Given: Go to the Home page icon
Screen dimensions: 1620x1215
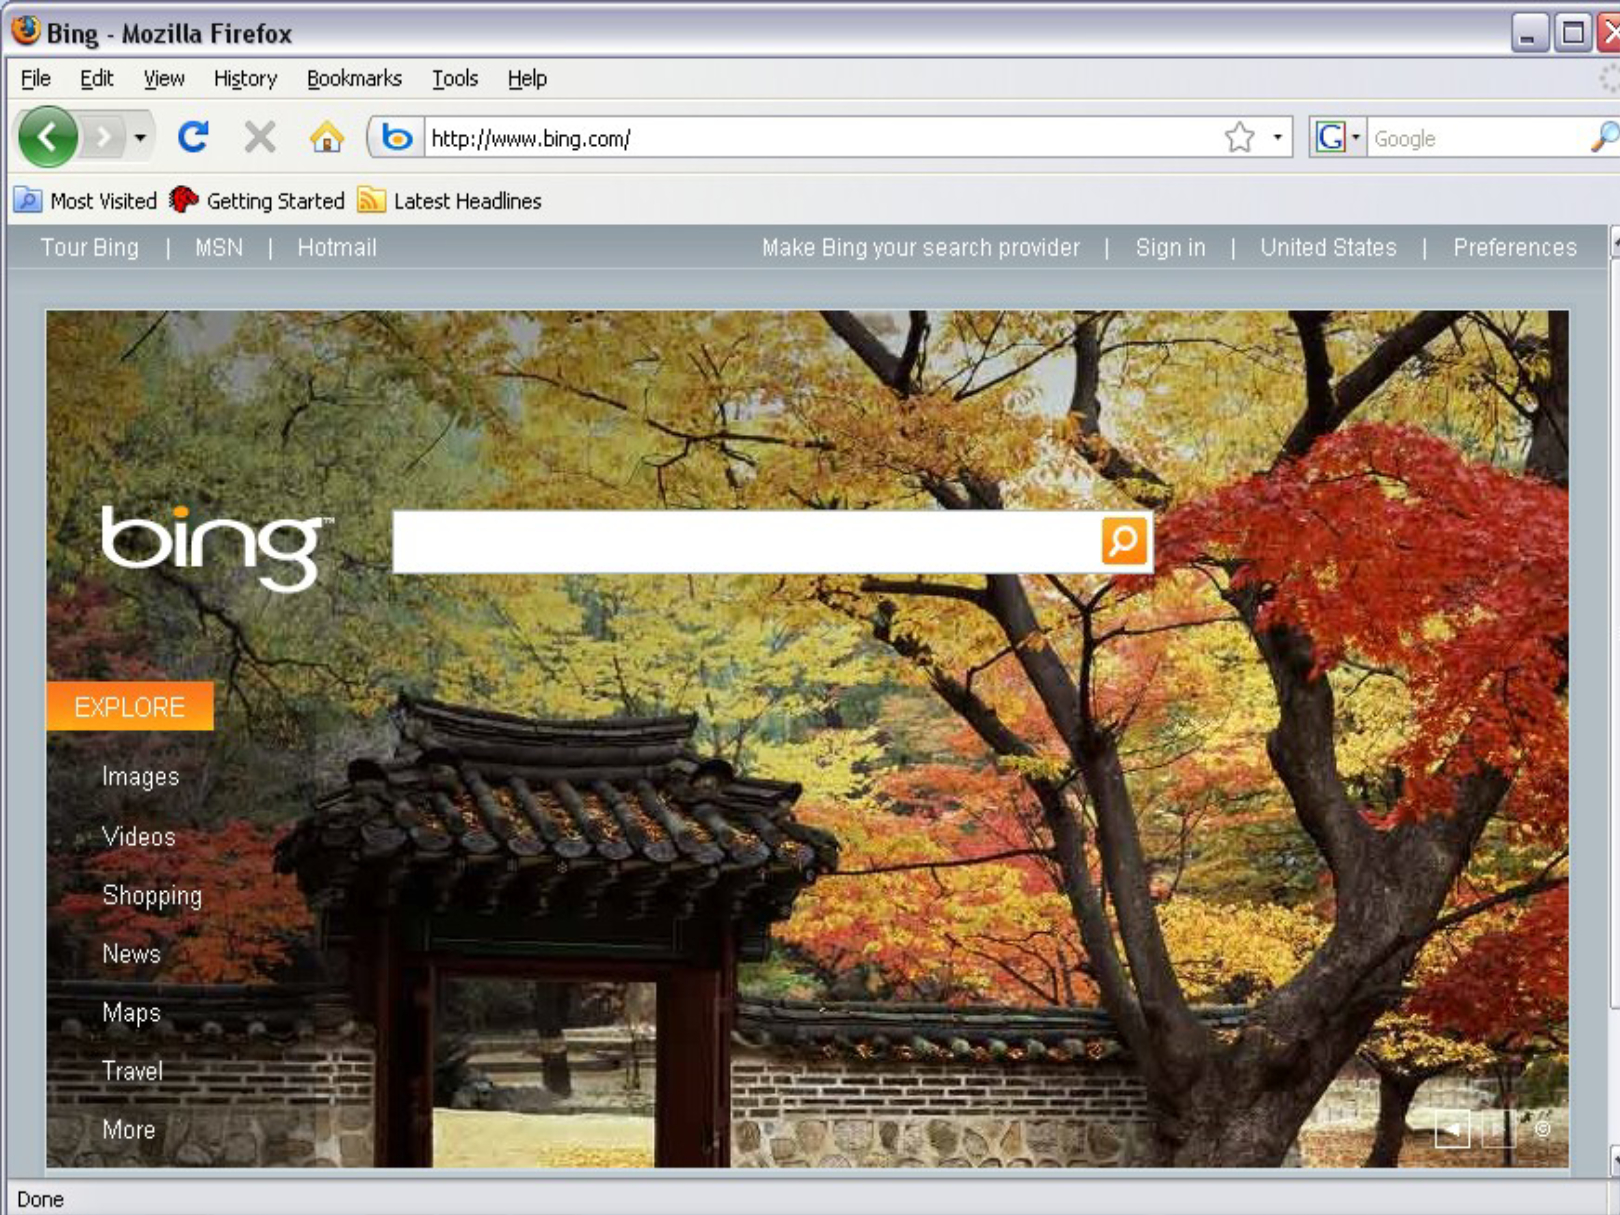Looking at the screenshot, I should pos(326,137).
